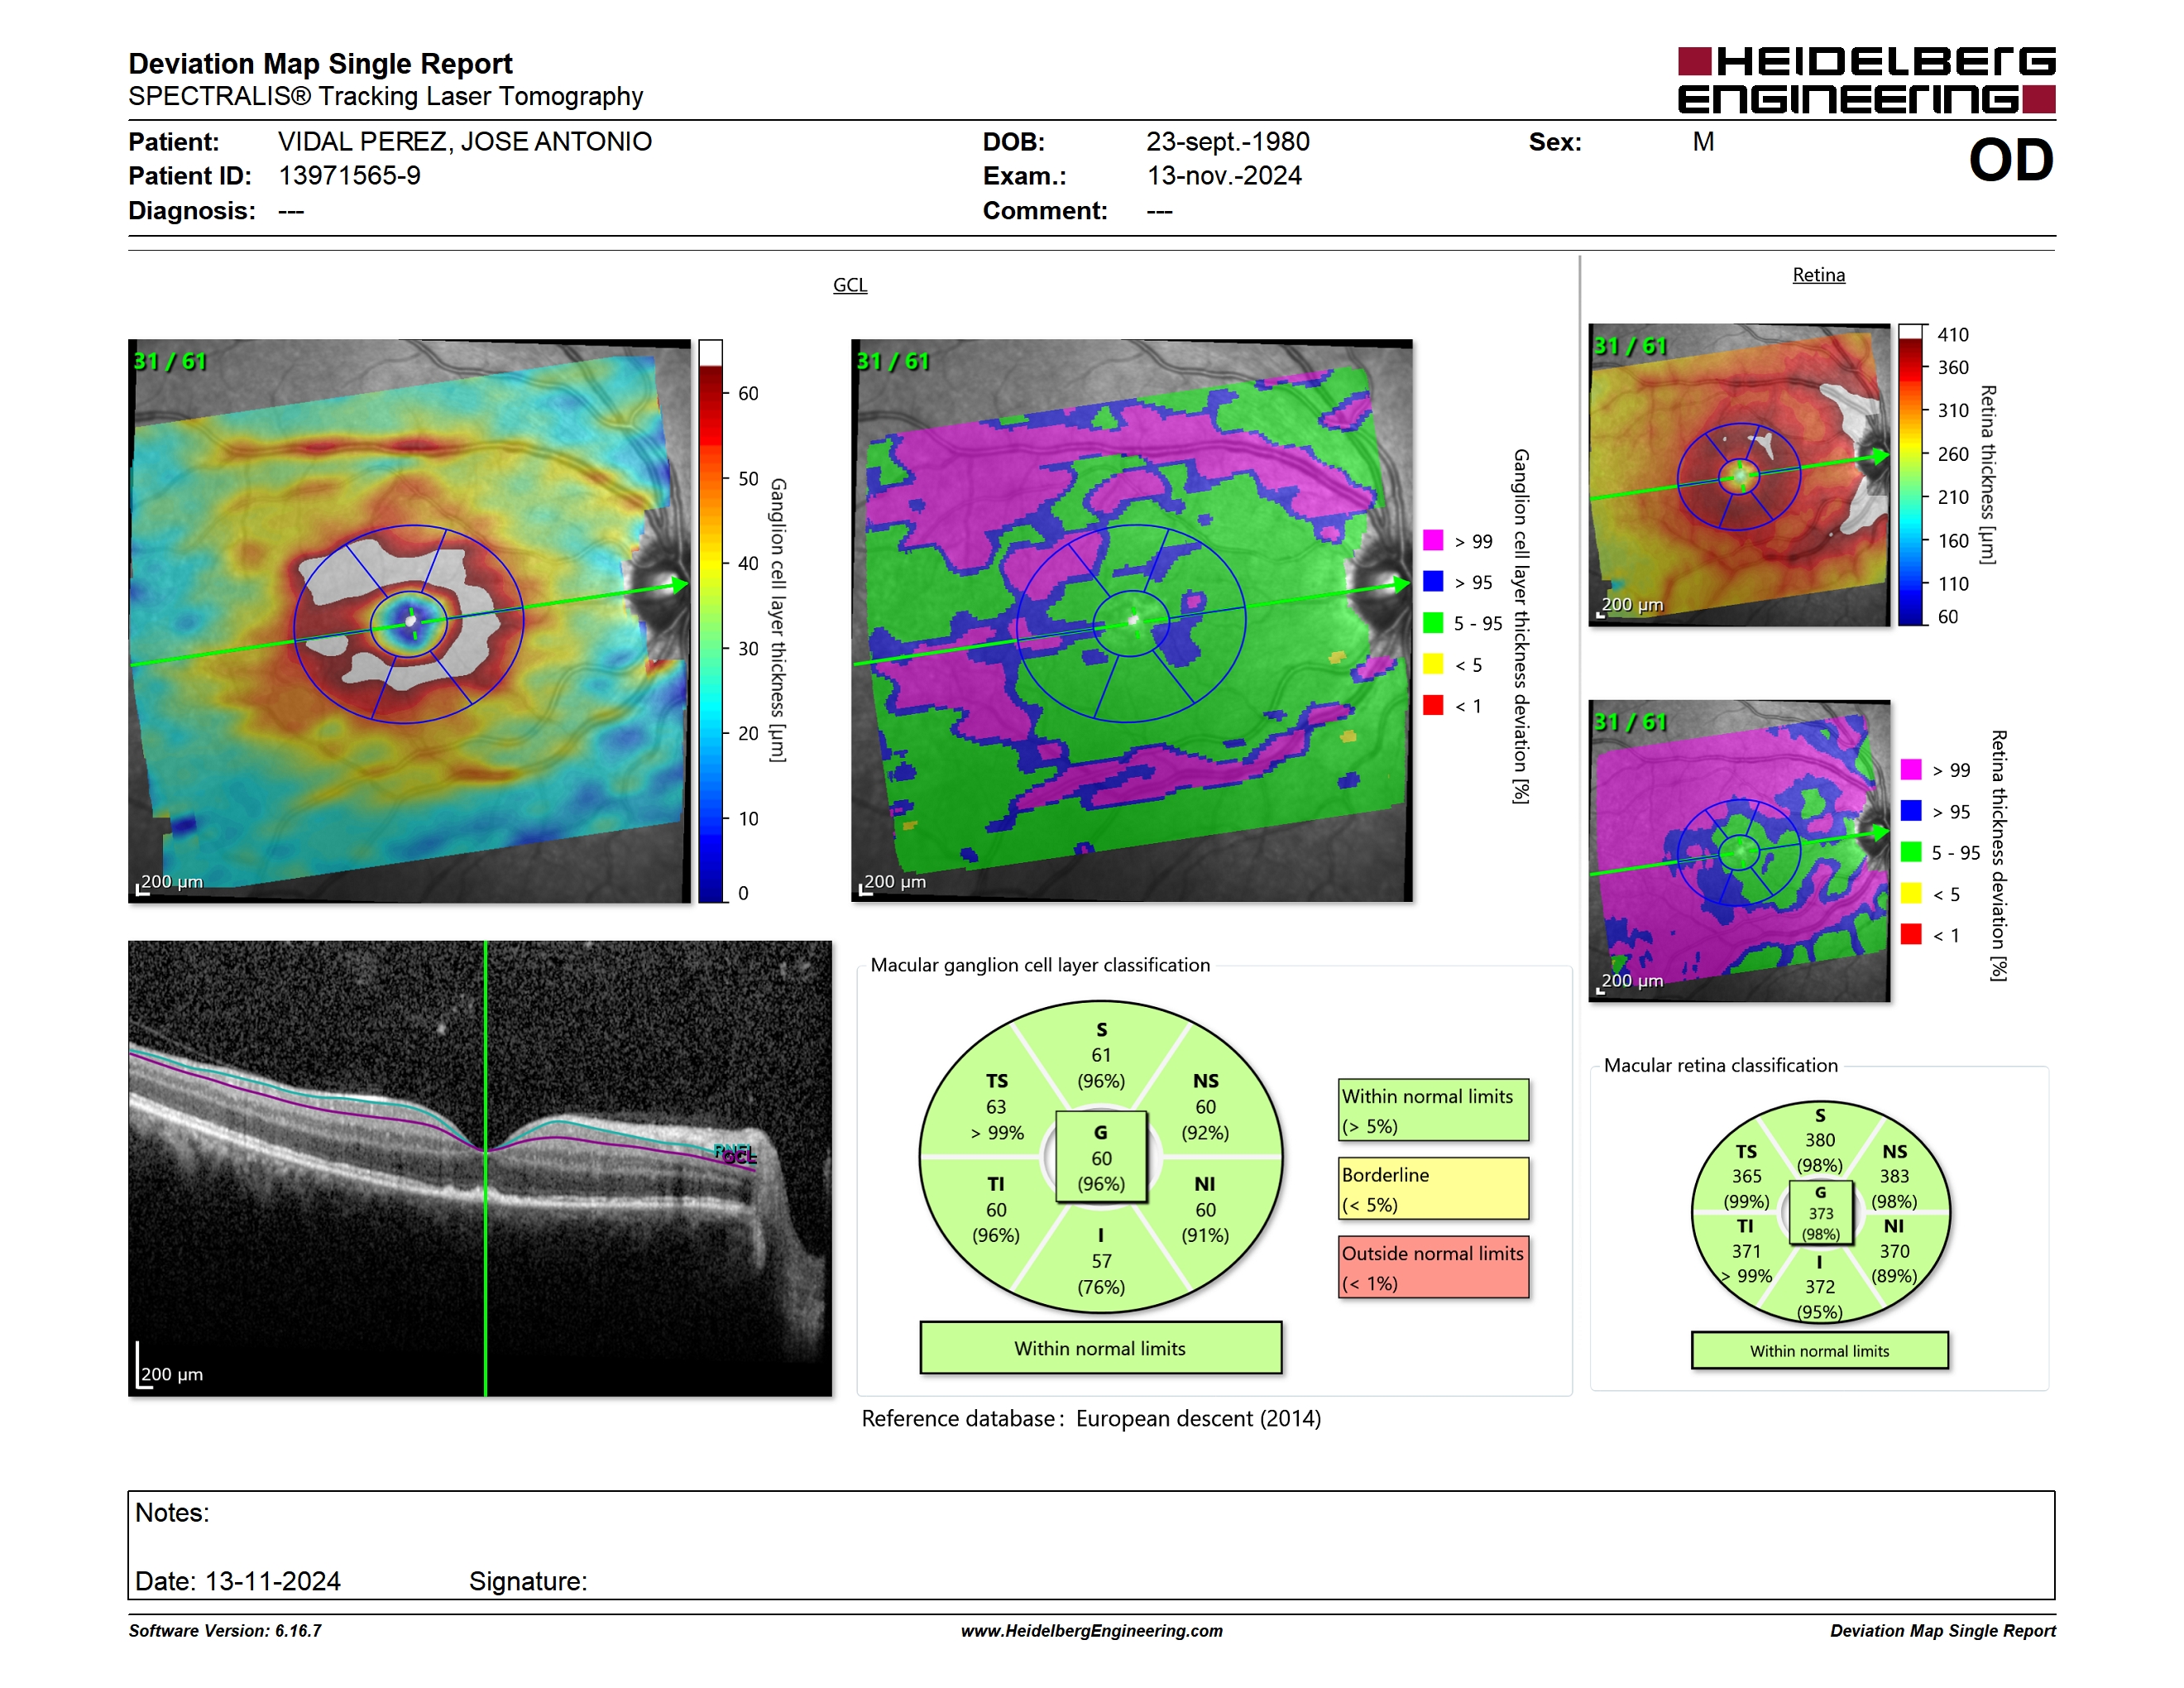Click the TS 365 sector in retina classification chart
Screen dimensions: 2184x1688
[1746, 1176]
